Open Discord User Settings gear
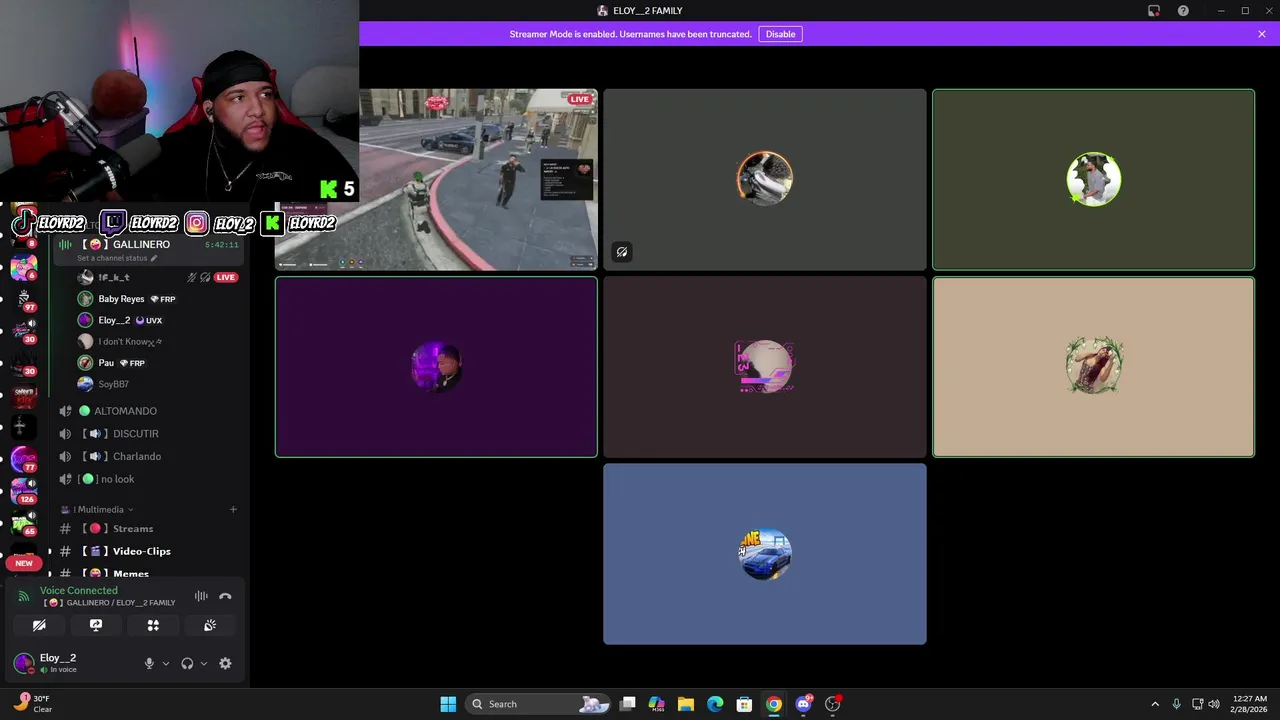Viewport: 1280px width, 720px height. (x=225, y=663)
